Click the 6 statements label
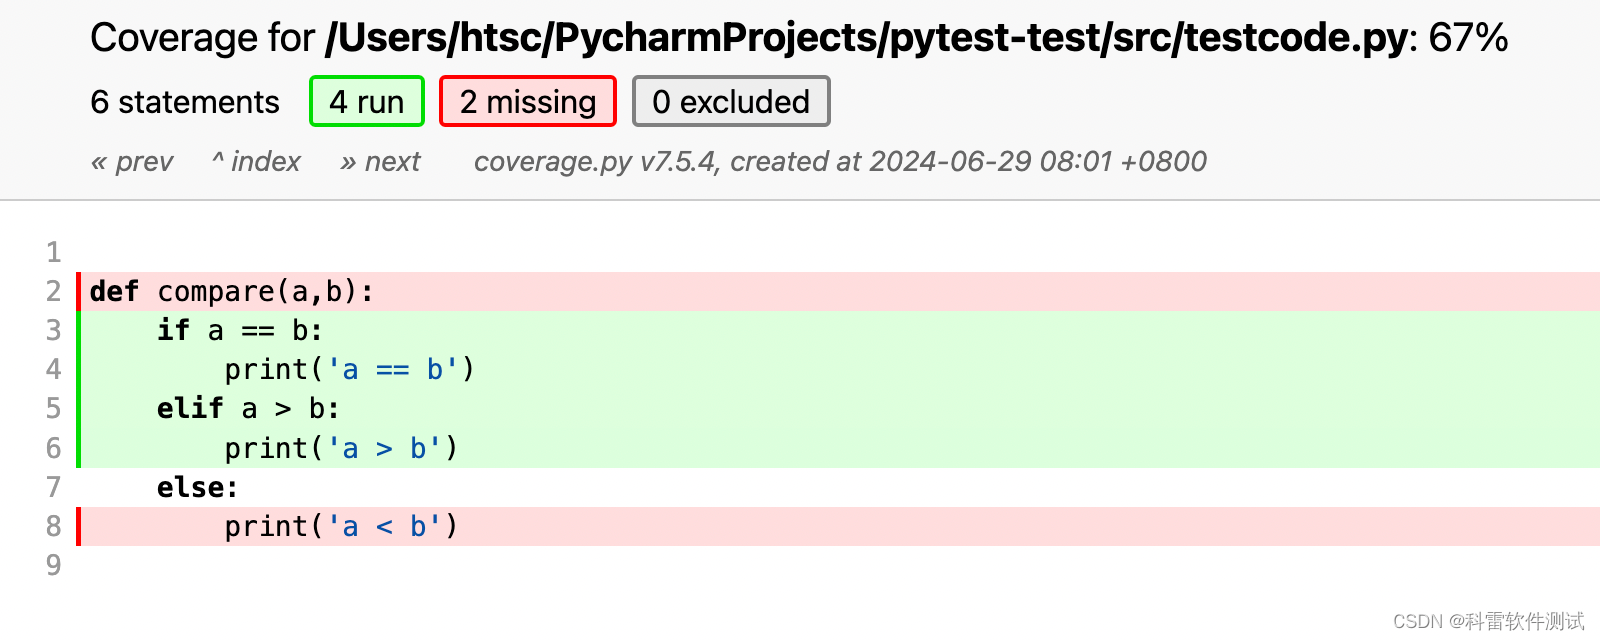Viewport: 1600px width, 640px height. tap(184, 101)
